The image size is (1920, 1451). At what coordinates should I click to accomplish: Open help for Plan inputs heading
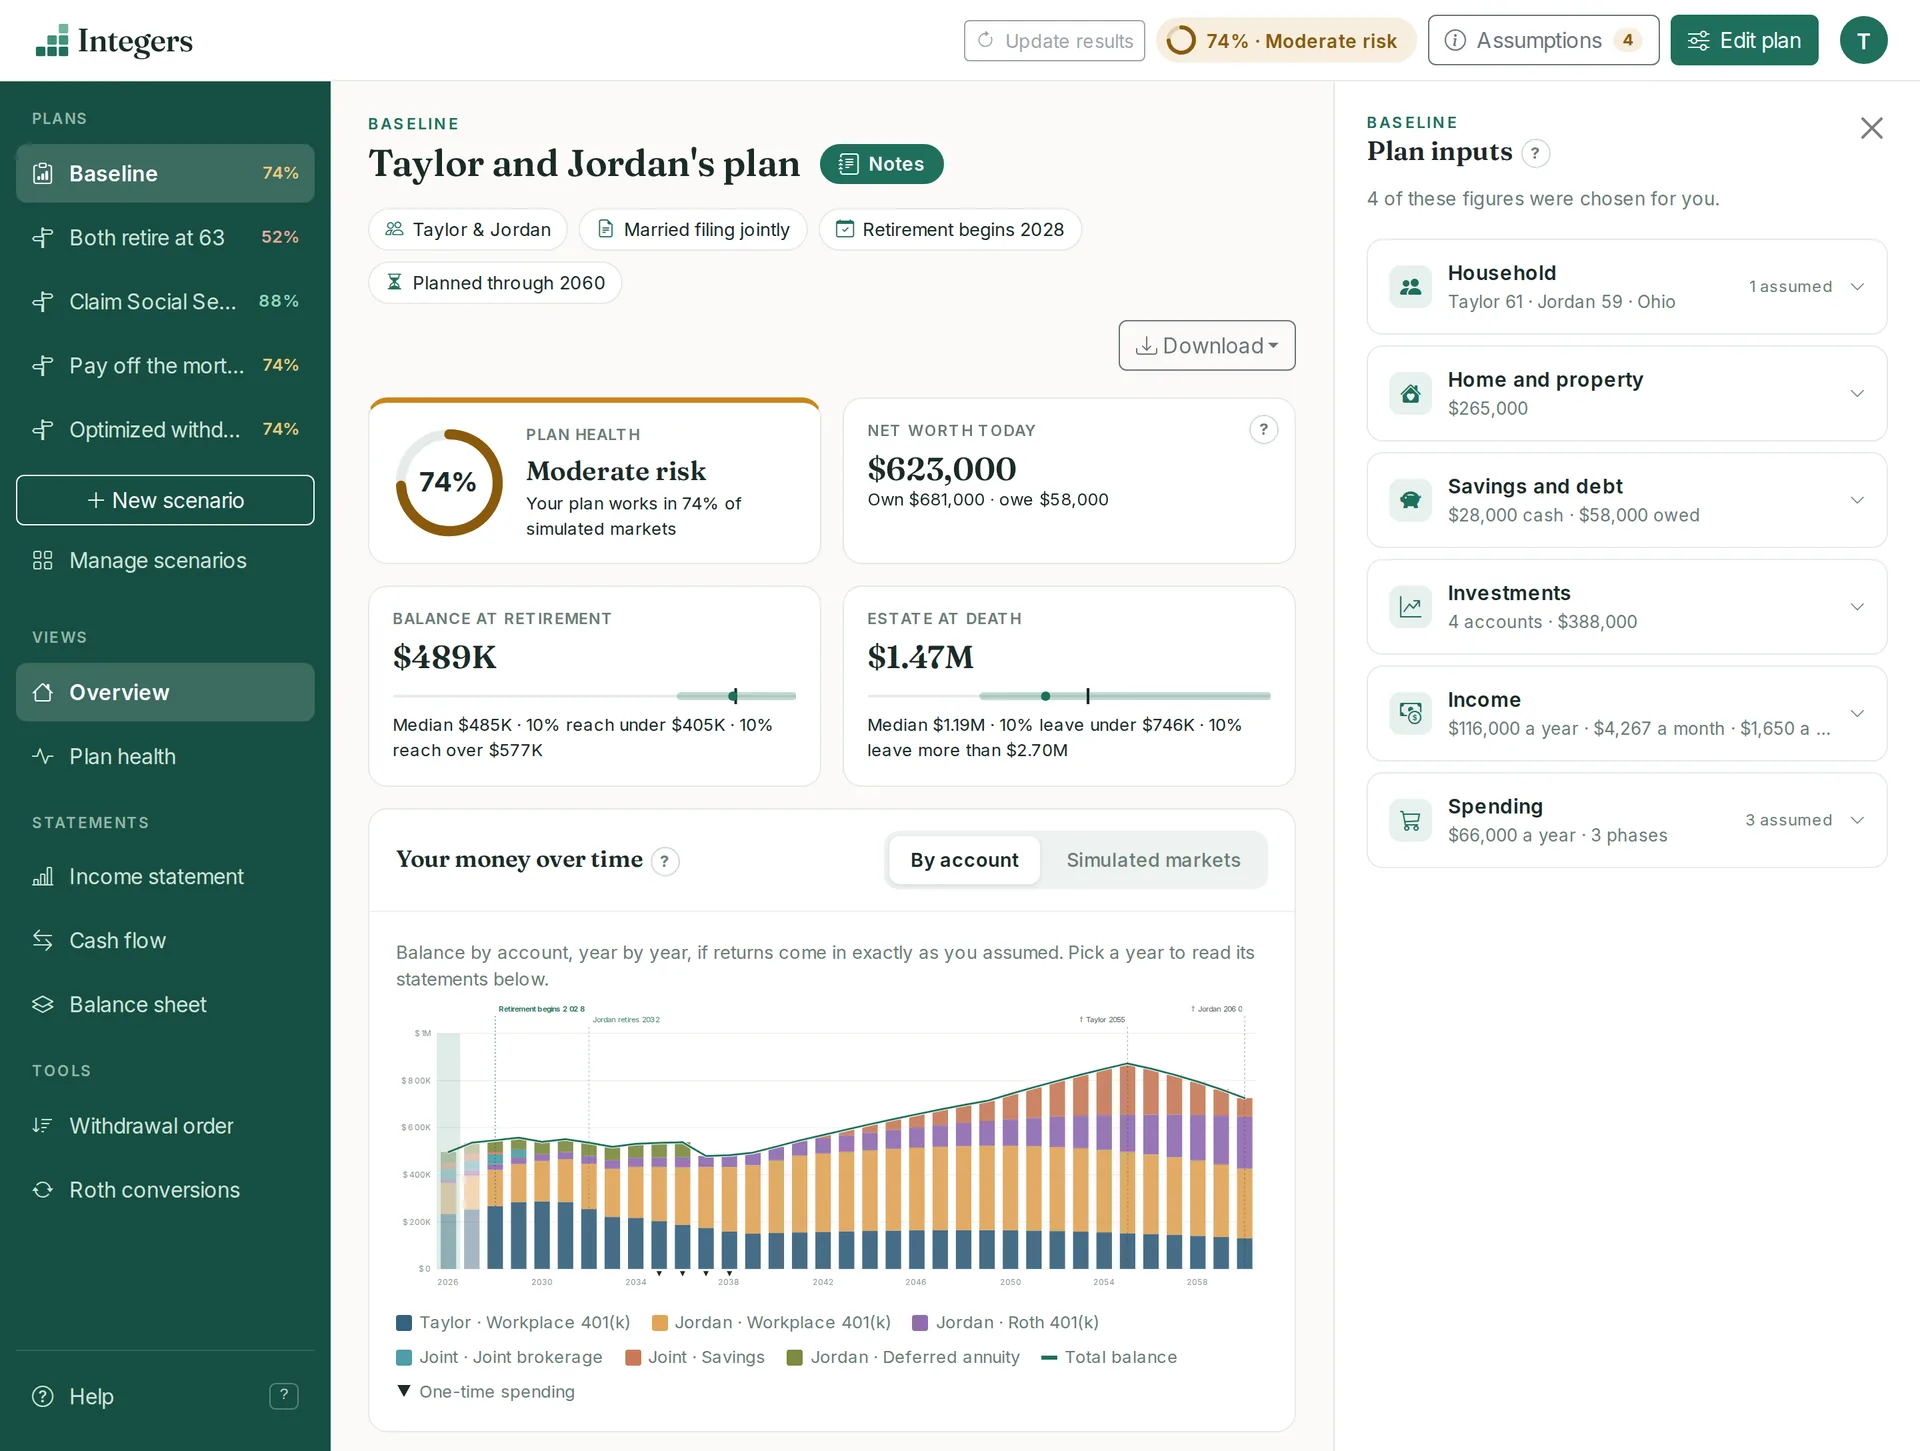coord(1535,153)
